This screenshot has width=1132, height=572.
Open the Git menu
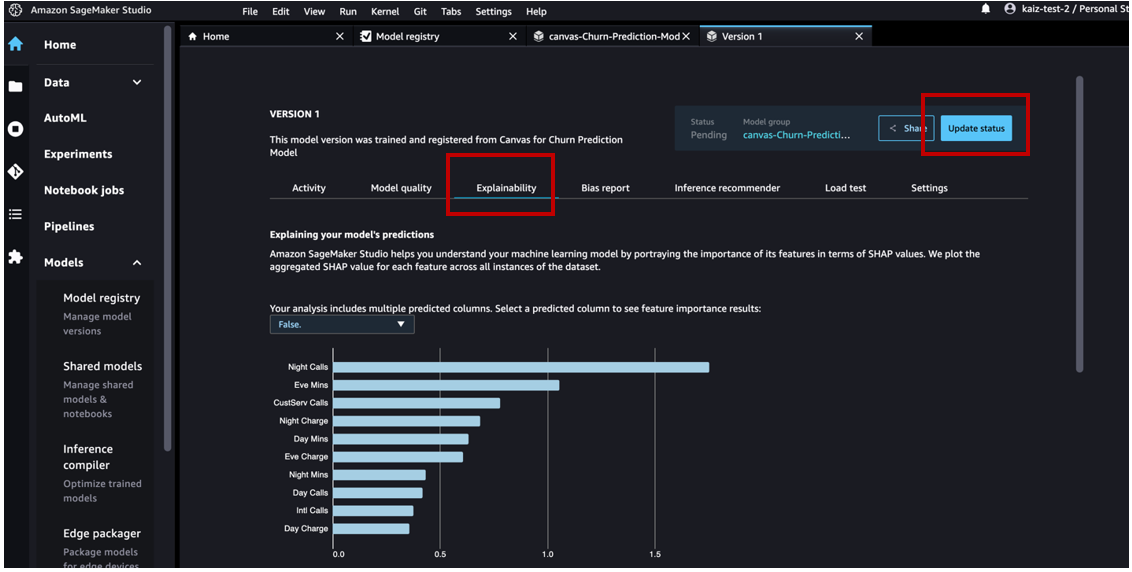420,12
